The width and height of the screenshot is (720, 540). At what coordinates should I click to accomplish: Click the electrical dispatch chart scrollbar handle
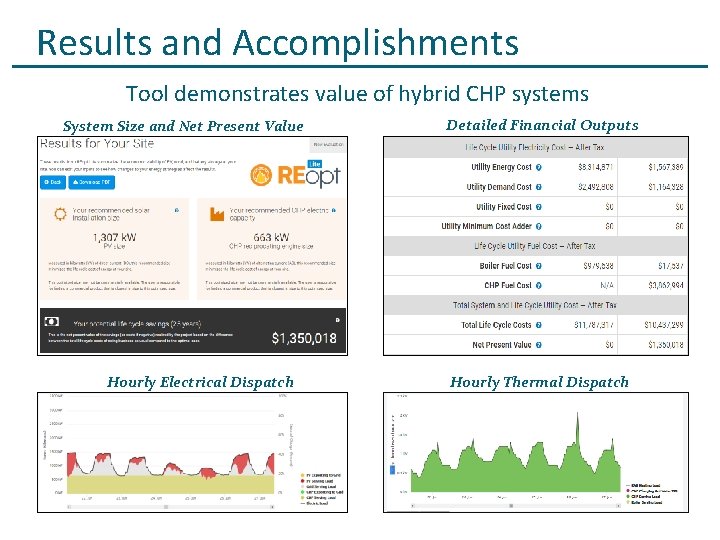[x=166, y=507]
